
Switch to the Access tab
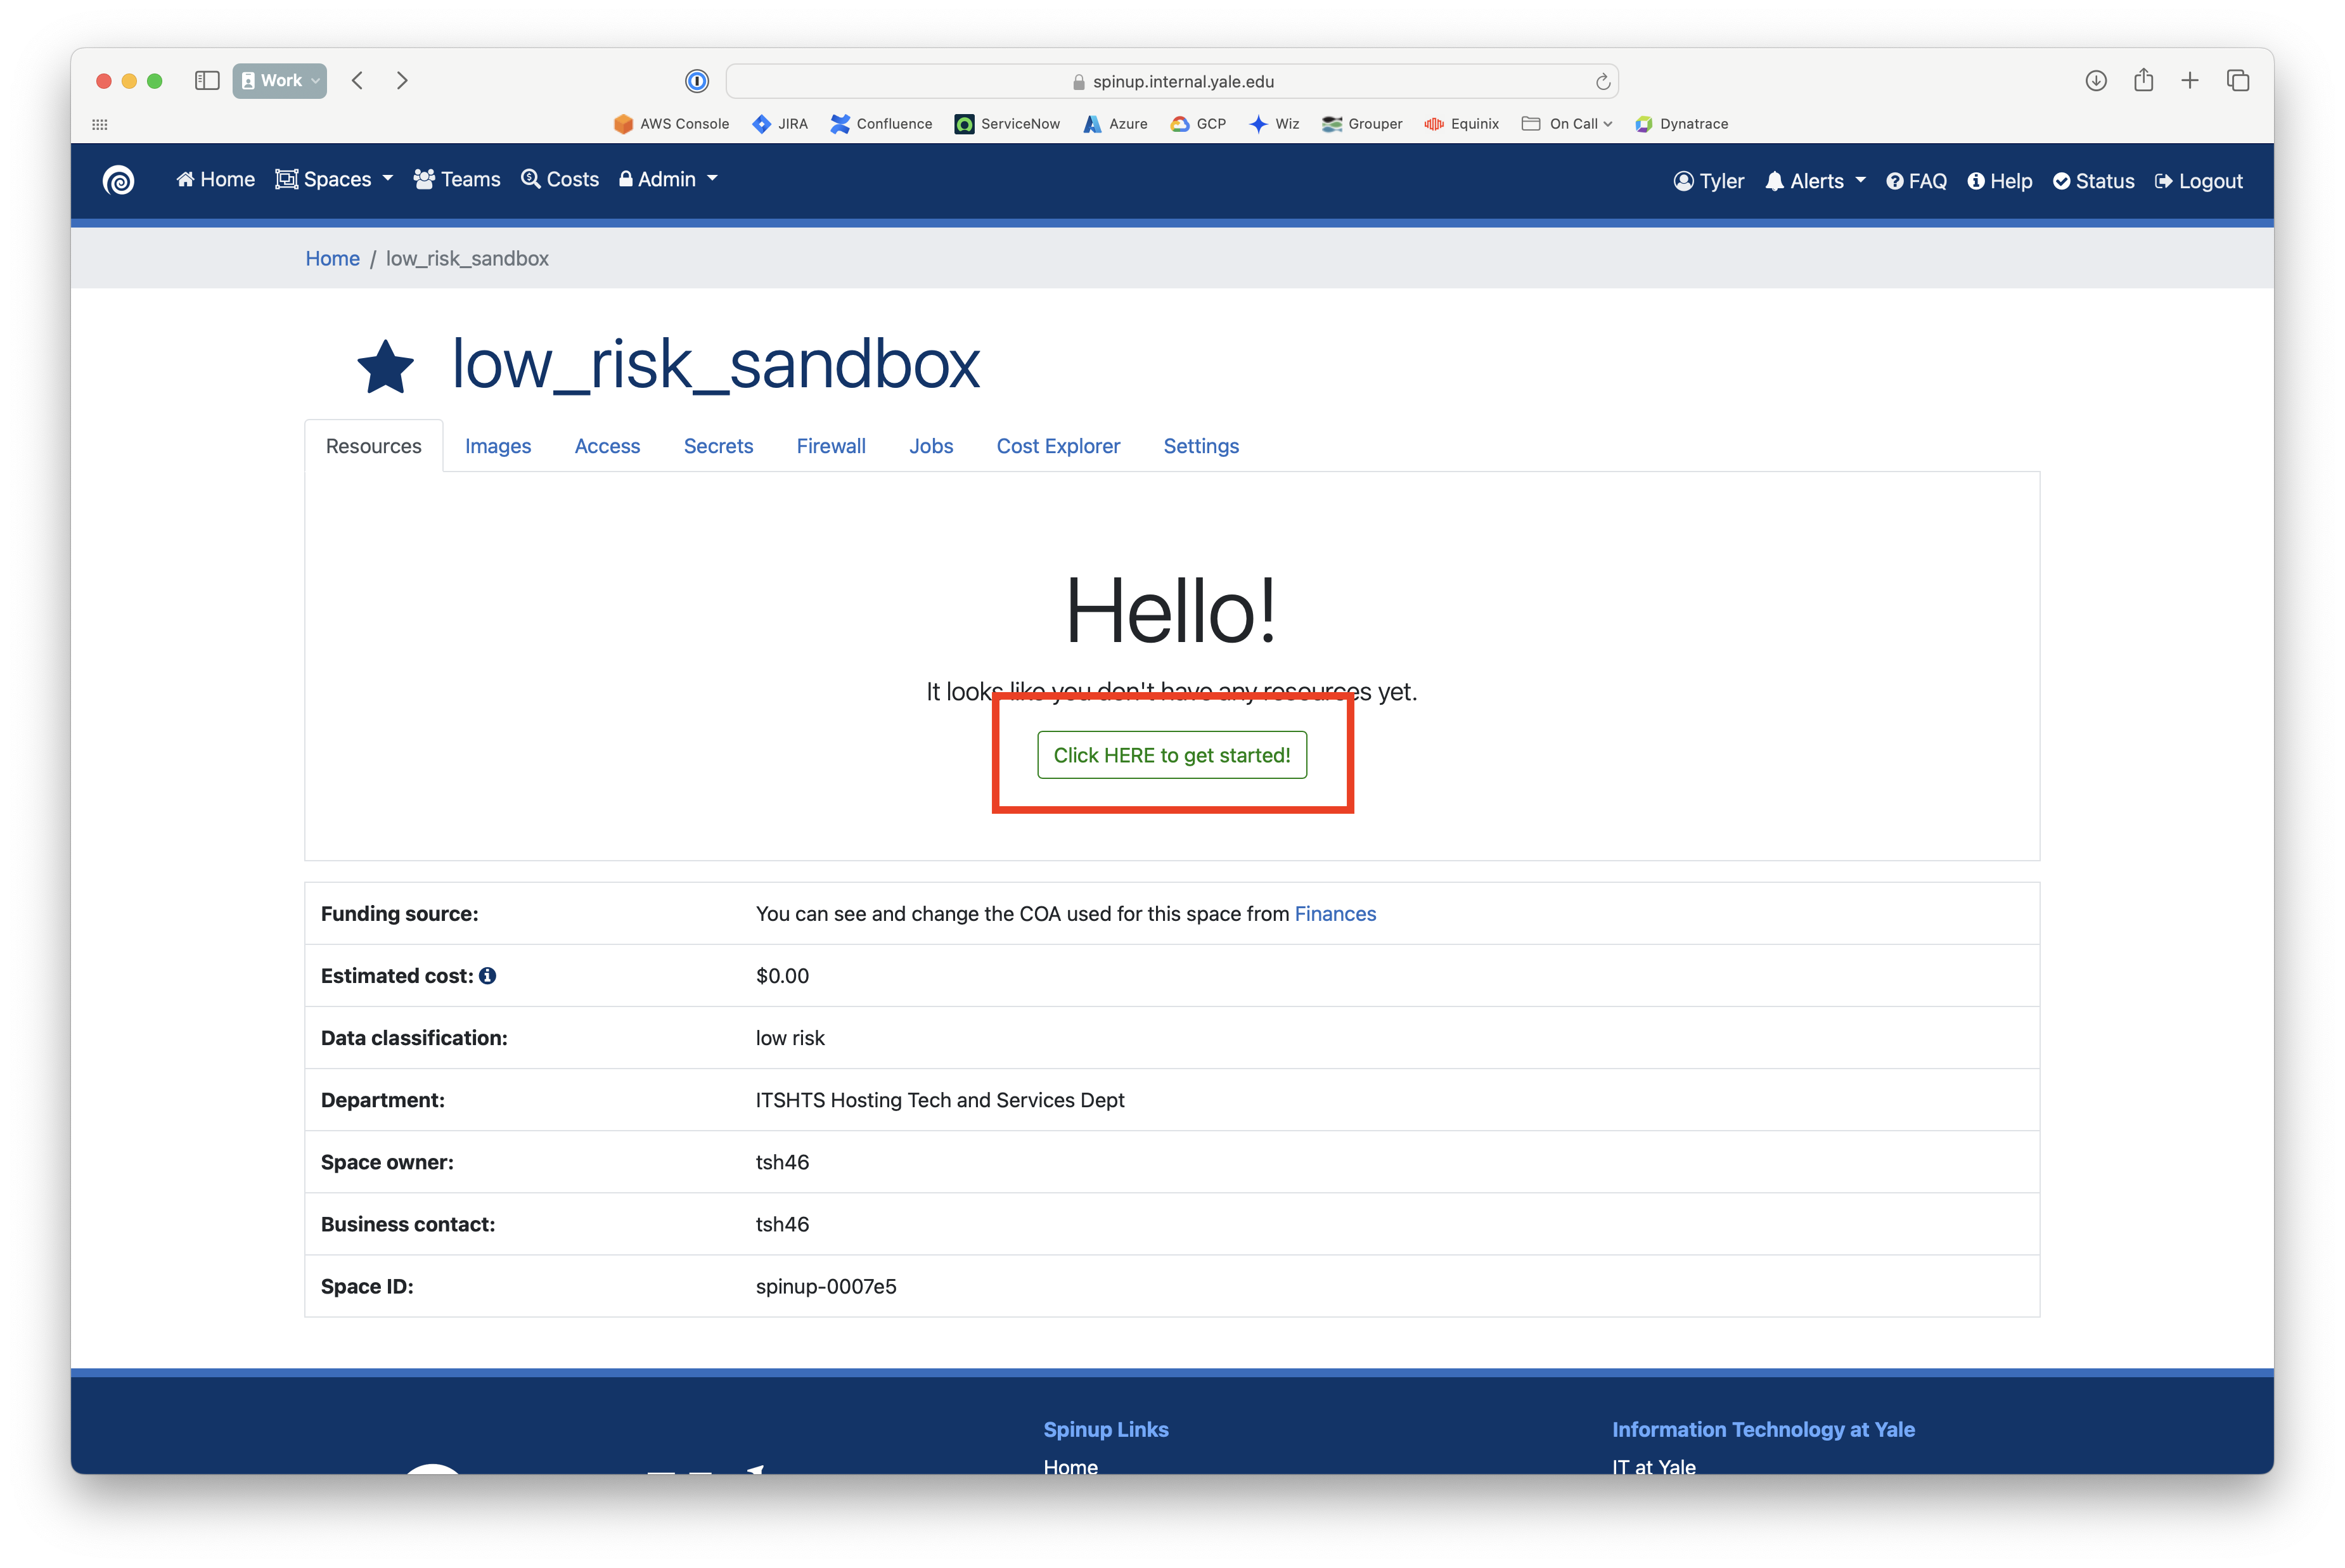coord(607,446)
